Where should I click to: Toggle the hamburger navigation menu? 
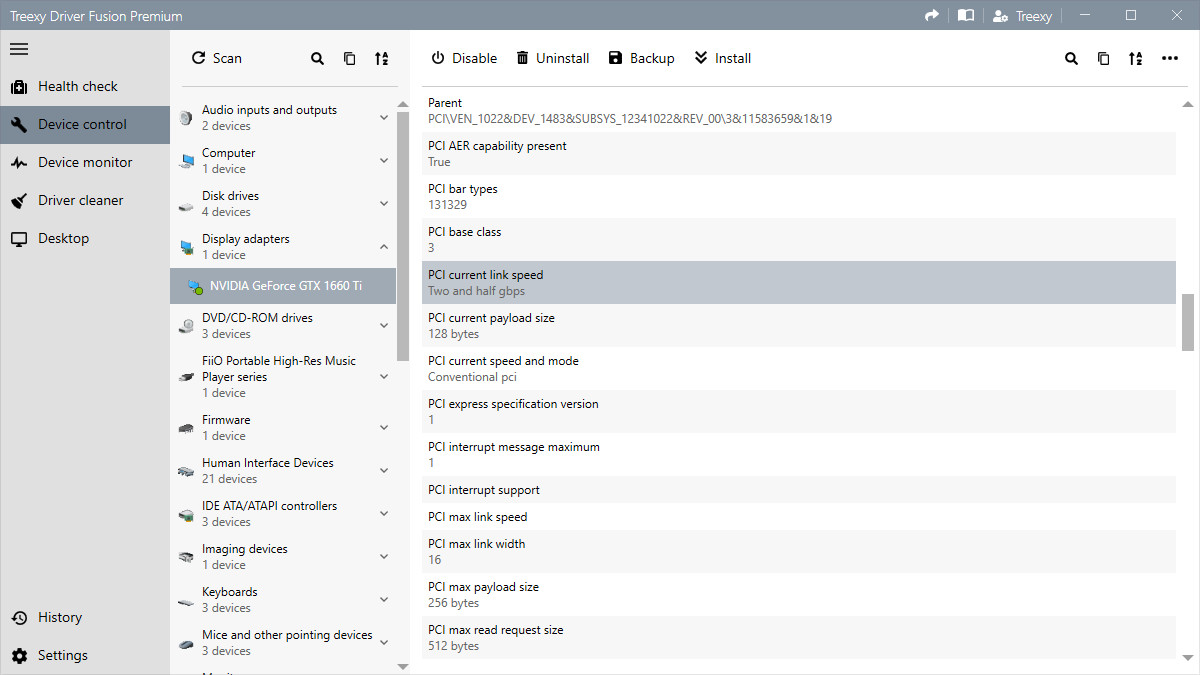19,49
